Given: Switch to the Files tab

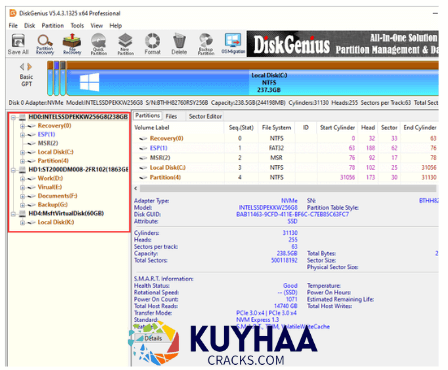Looking at the screenshot, I should (171, 116).
